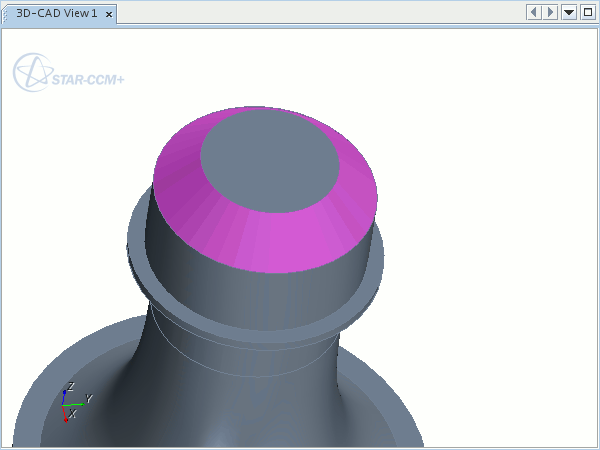Select the flat grey top face
This screenshot has width=600, height=450.
[270, 161]
